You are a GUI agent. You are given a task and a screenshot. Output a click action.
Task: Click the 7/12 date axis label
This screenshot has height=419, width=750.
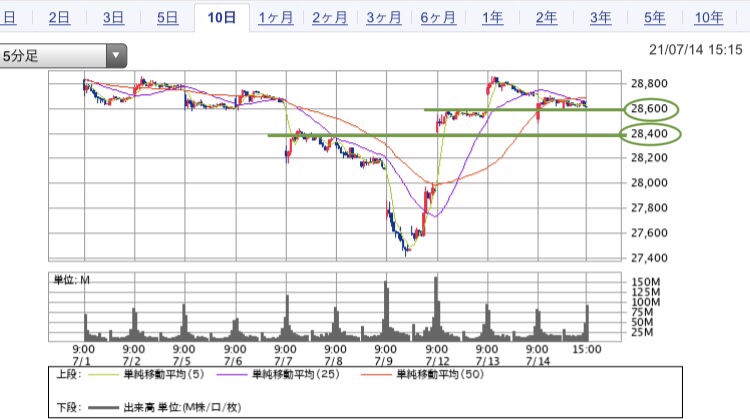click(x=438, y=361)
